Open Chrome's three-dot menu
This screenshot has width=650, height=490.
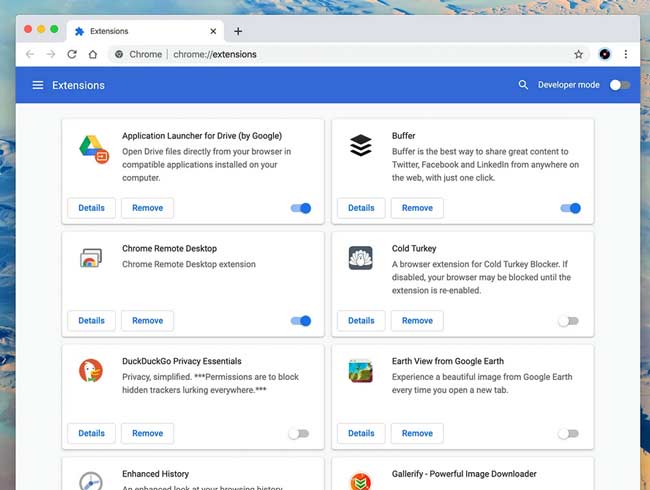(626, 54)
